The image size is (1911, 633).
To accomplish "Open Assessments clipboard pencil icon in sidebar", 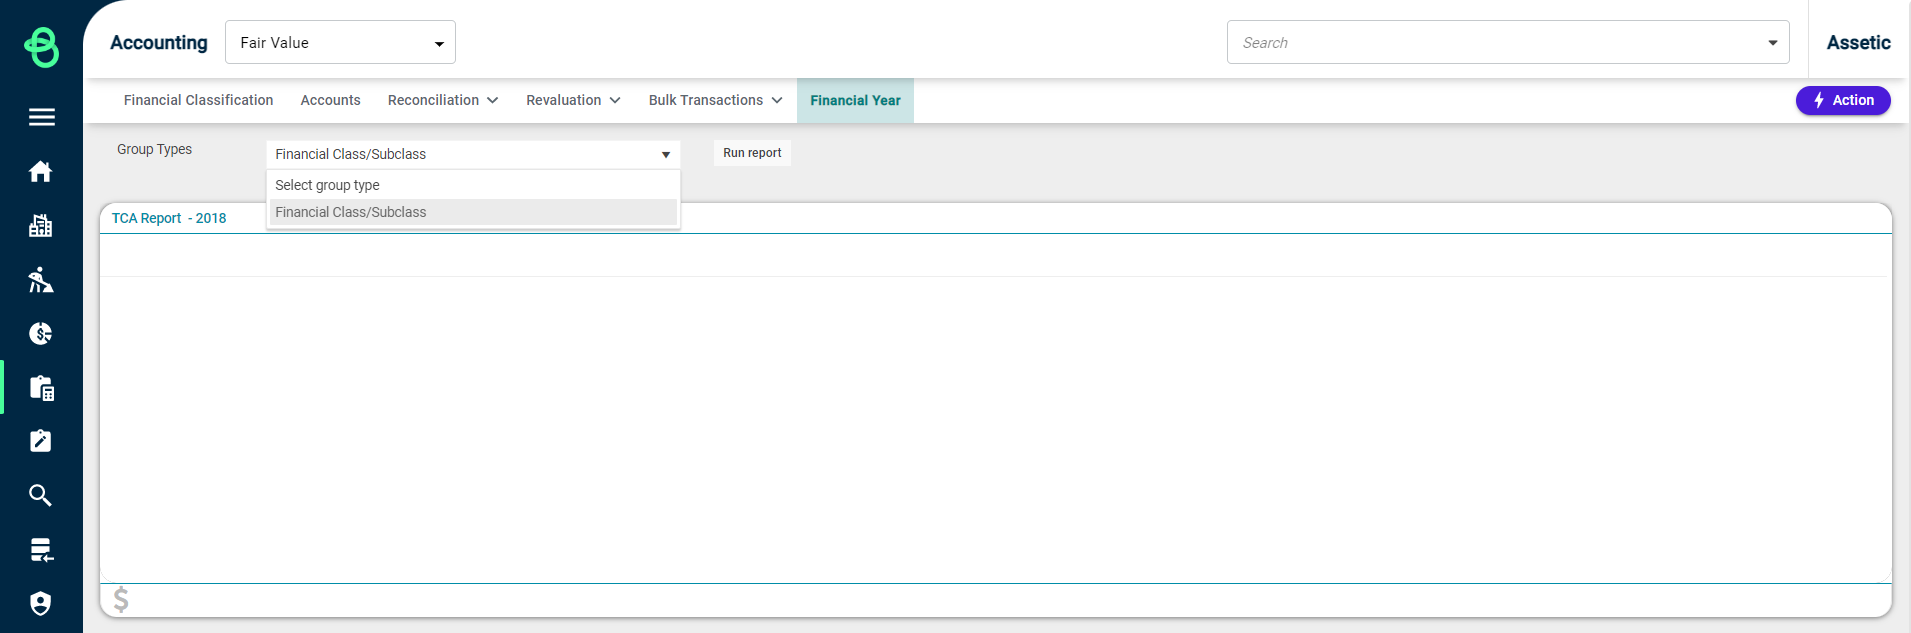I will [x=41, y=441].
